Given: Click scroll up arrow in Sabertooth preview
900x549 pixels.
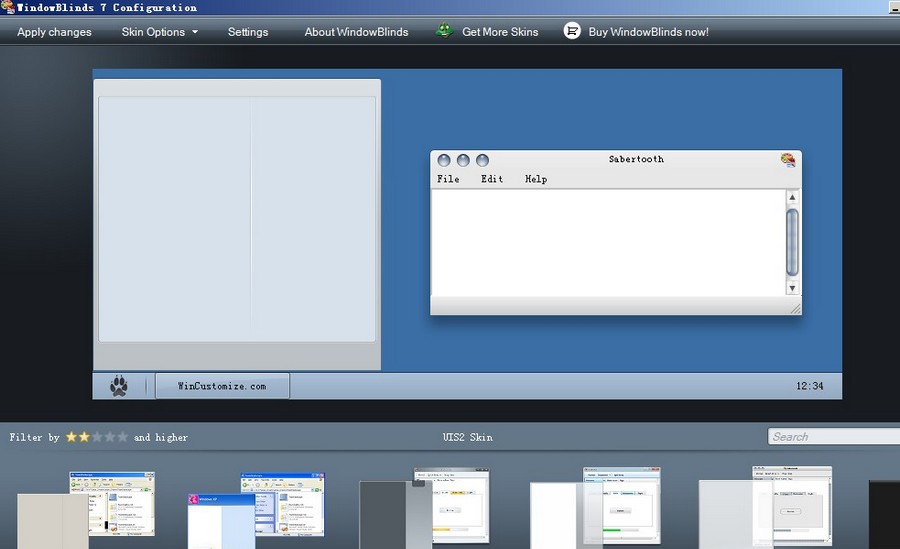Looking at the screenshot, I should point(792,198).
